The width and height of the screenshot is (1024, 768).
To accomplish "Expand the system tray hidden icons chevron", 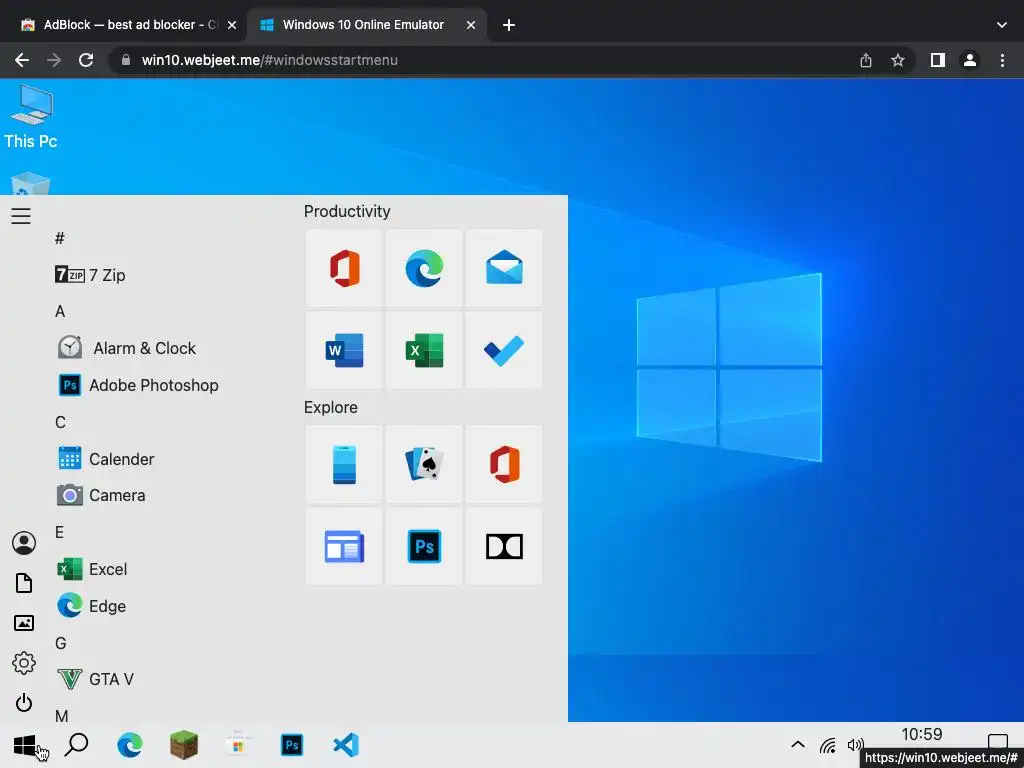I will pyautogui.click(x=797, y=744).
